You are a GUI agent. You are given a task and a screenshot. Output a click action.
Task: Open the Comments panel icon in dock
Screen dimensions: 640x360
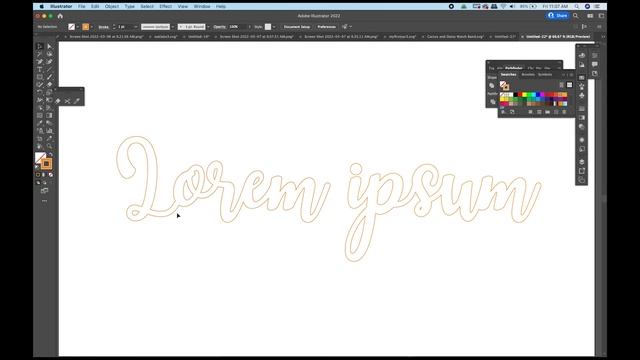[595, 64]
